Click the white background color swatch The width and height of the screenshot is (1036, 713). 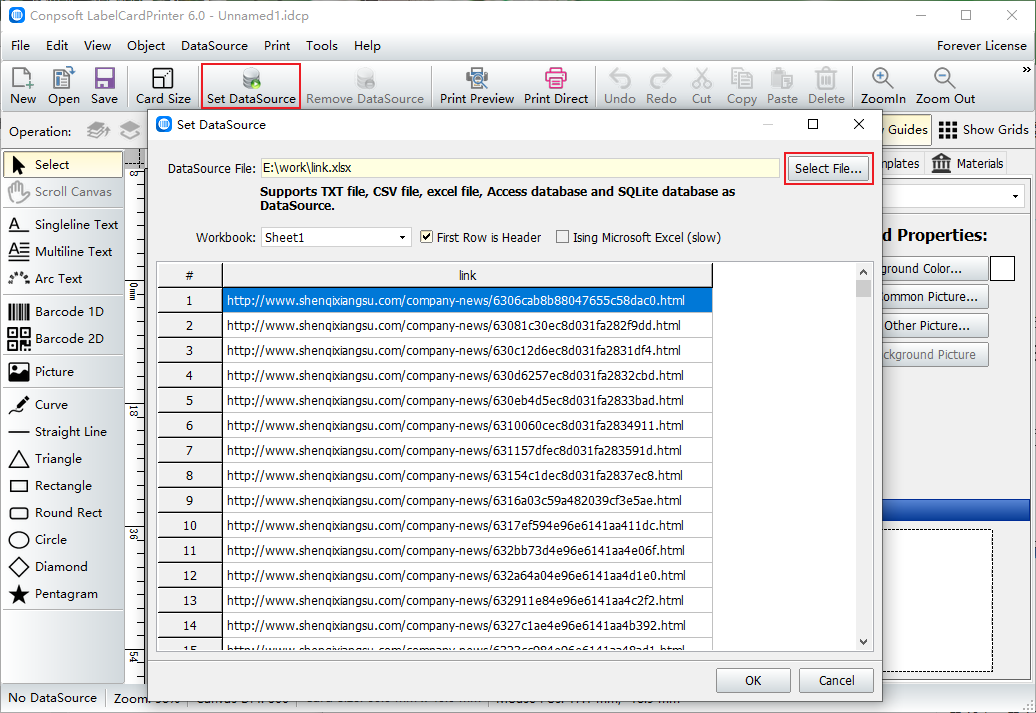coord(1002,268)
